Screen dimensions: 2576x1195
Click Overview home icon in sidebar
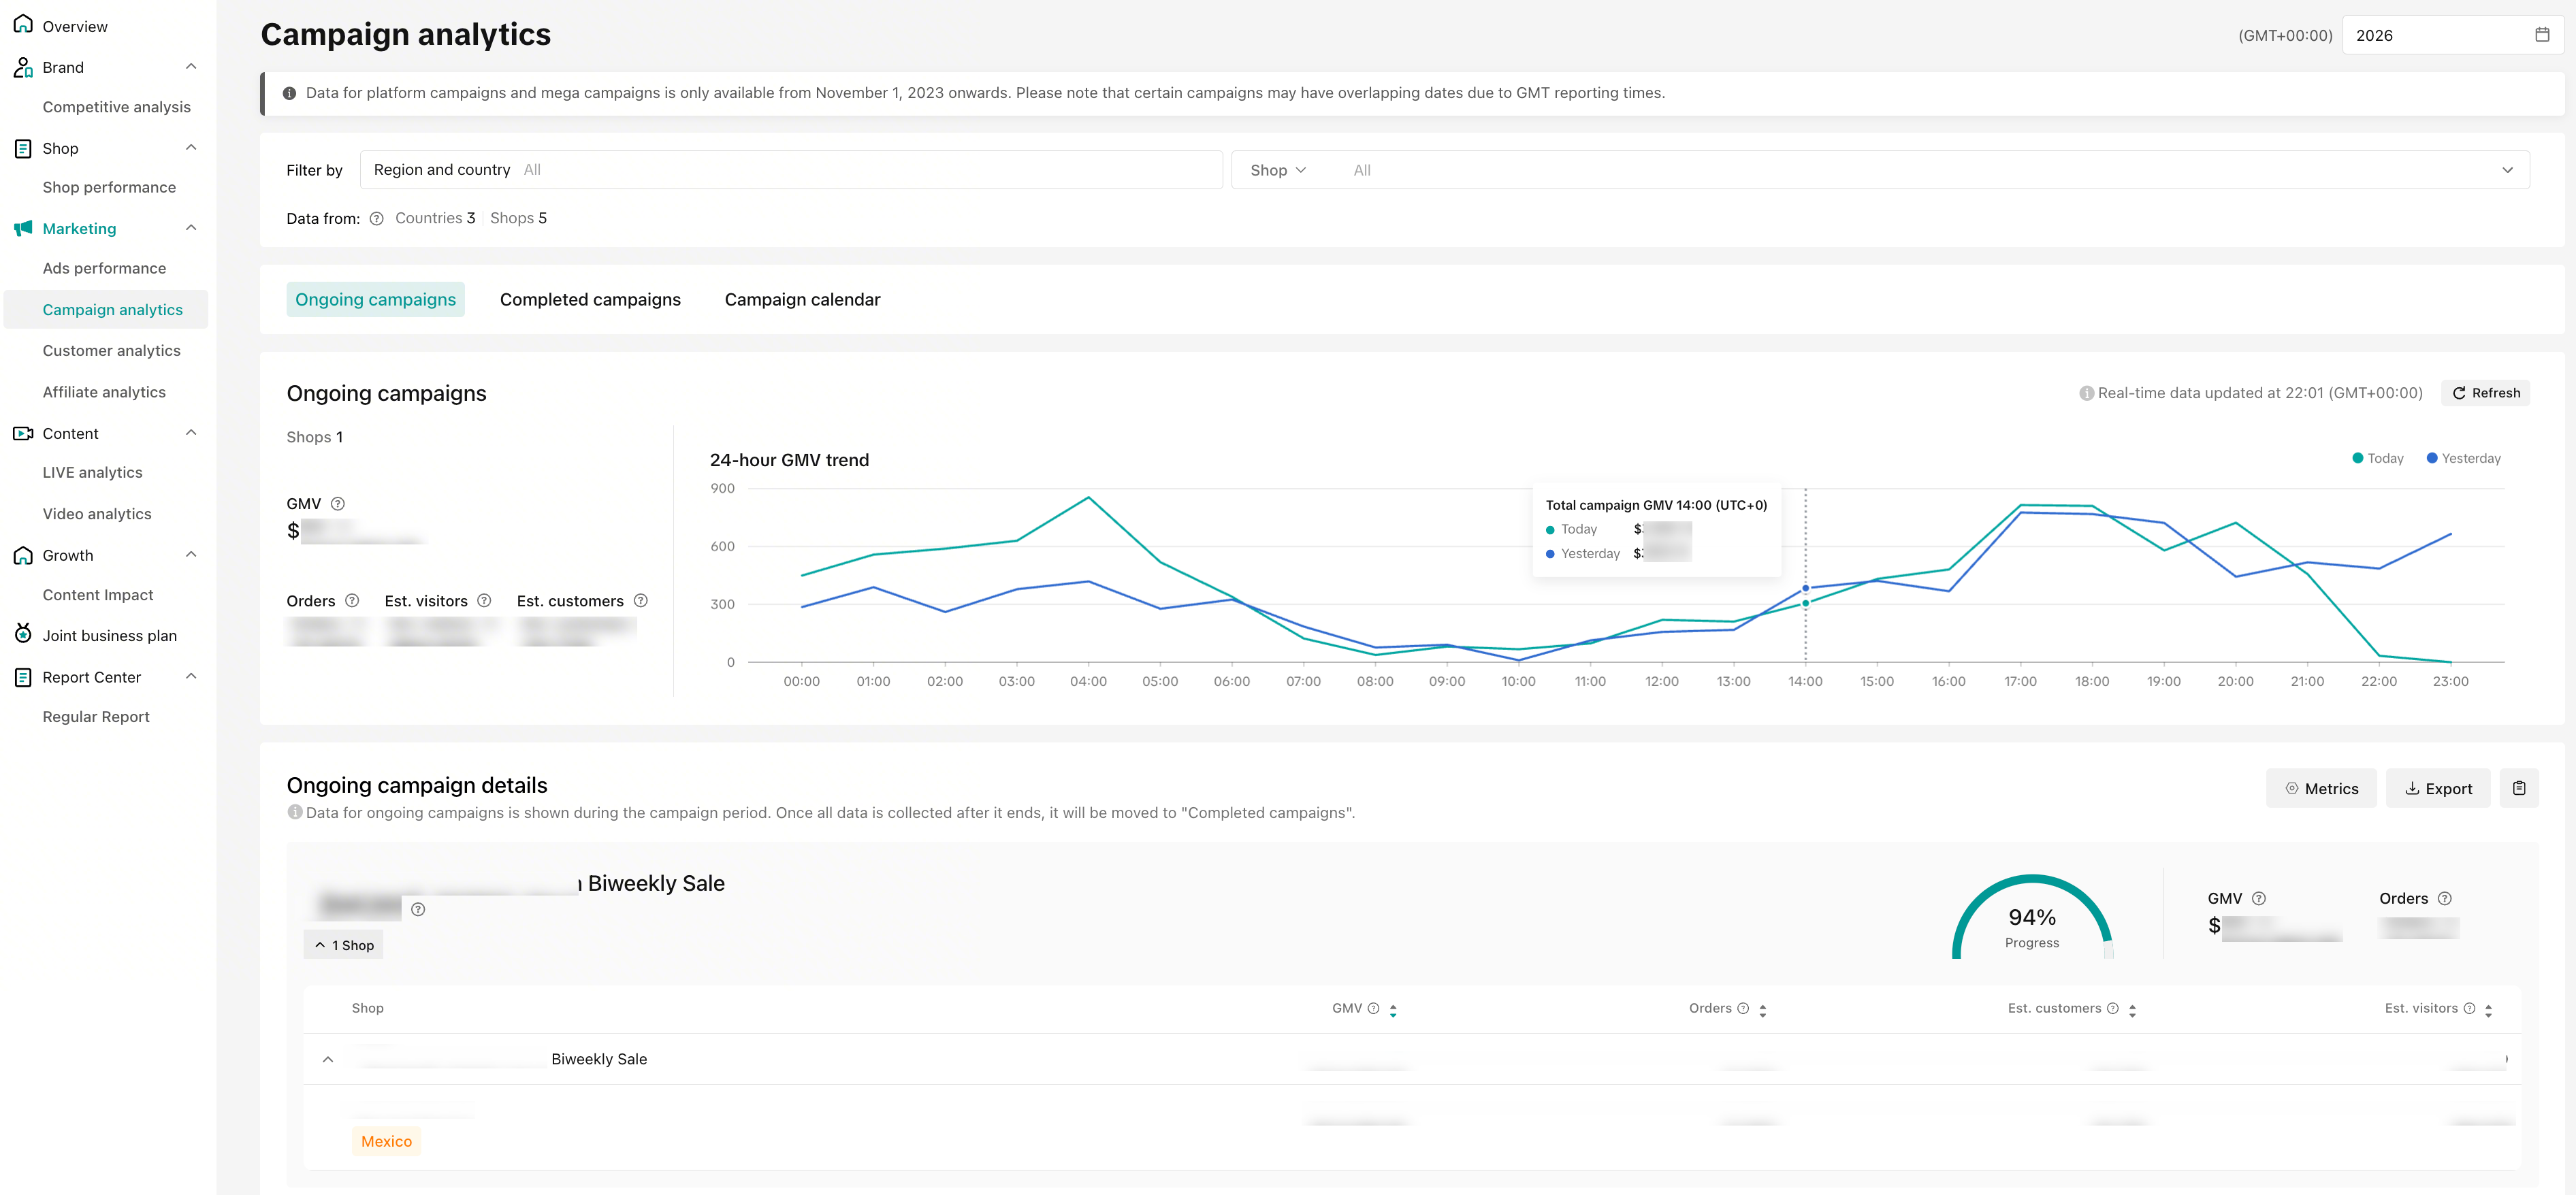click(23, 25)
